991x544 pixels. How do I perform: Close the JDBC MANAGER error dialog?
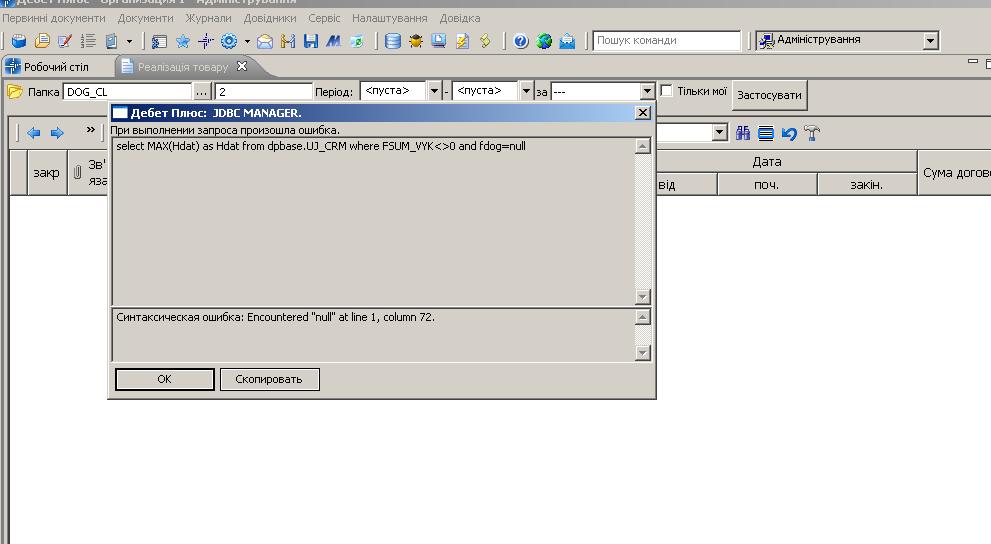(643, 112)
